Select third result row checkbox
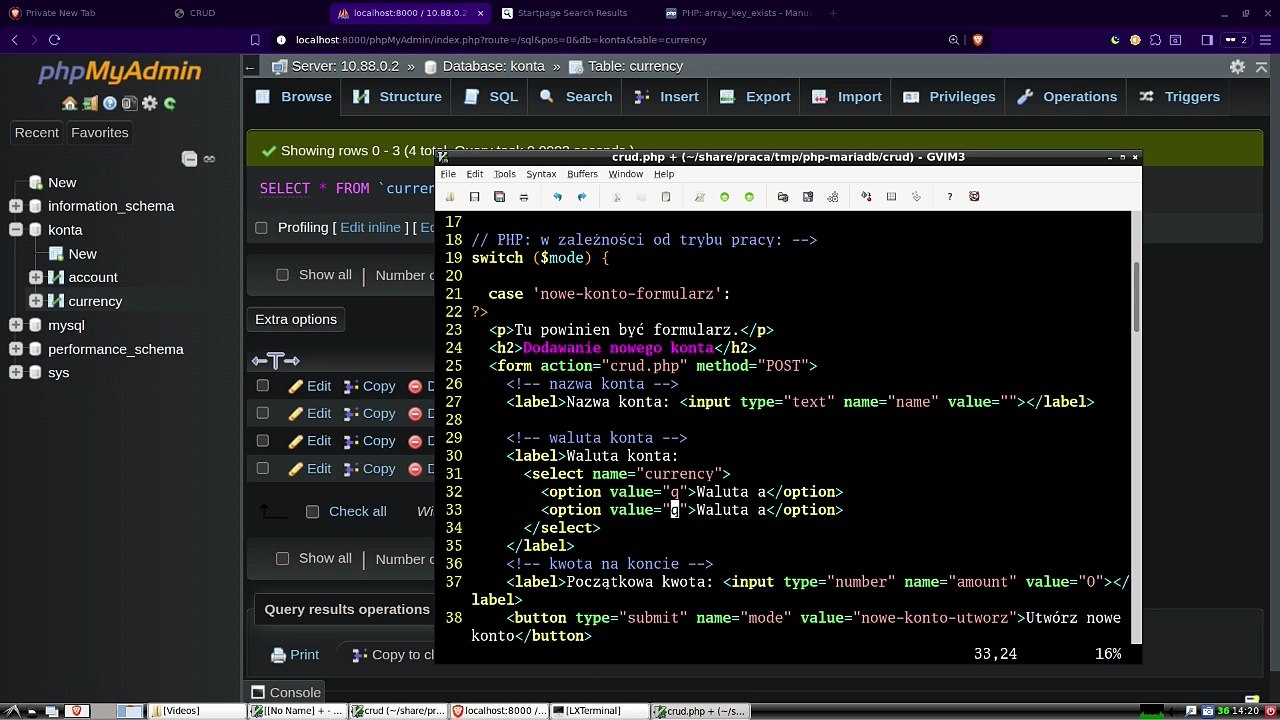The image size is (1280, 720). [x=263, y=441]
